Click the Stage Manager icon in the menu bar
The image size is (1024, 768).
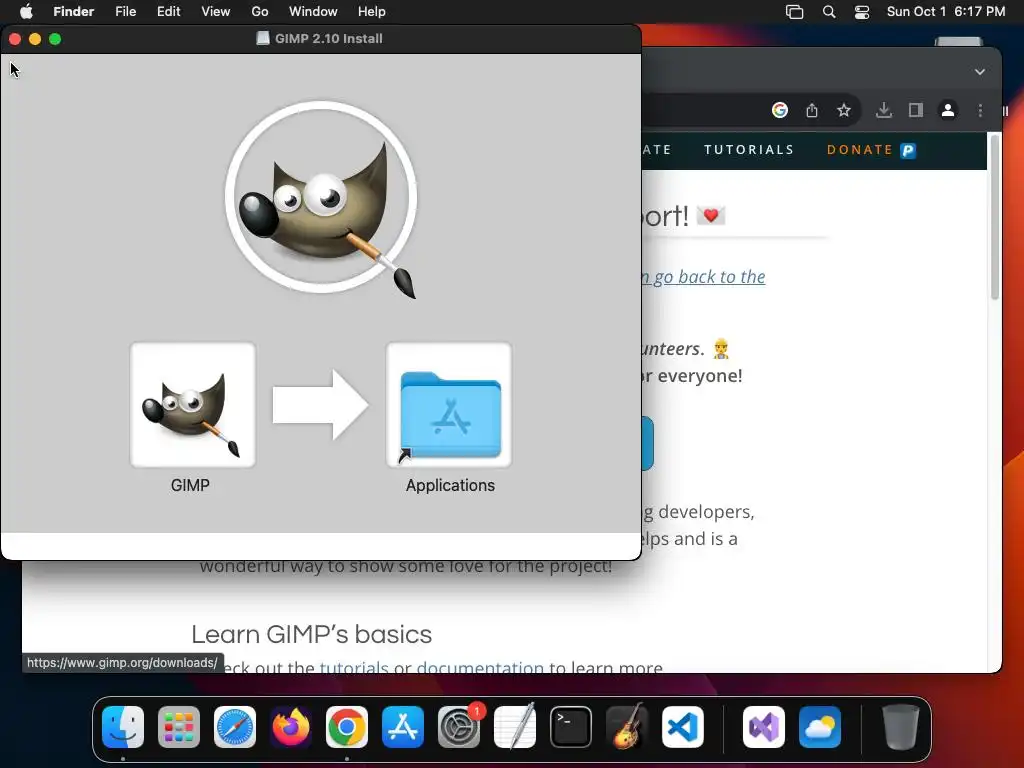pos(794,12)
